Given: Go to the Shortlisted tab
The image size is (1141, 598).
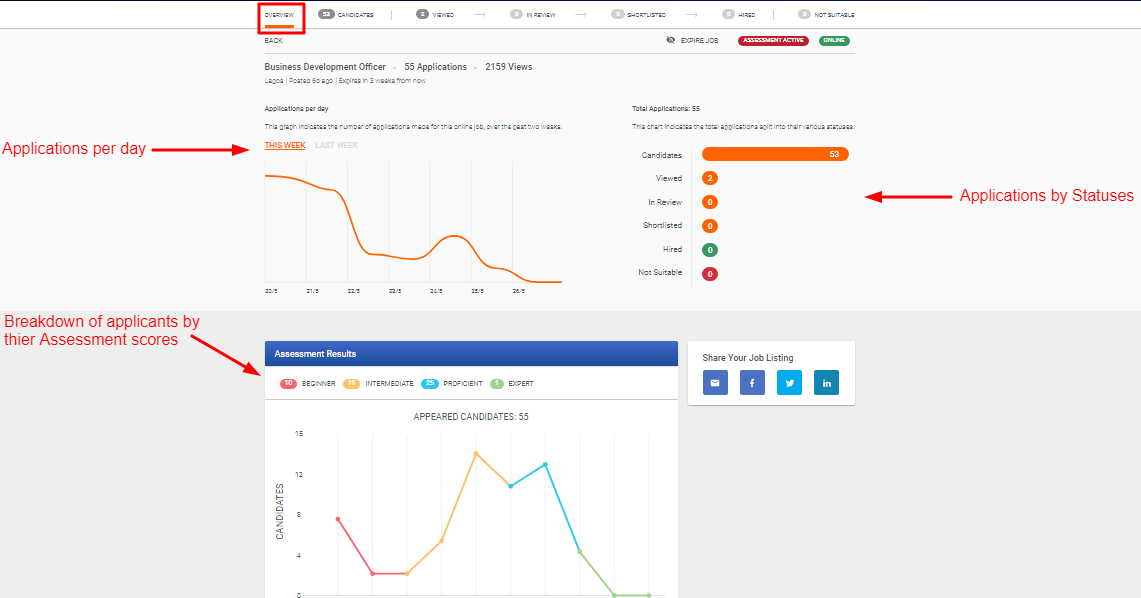Looking at the screenshot, I should point(639,15).
